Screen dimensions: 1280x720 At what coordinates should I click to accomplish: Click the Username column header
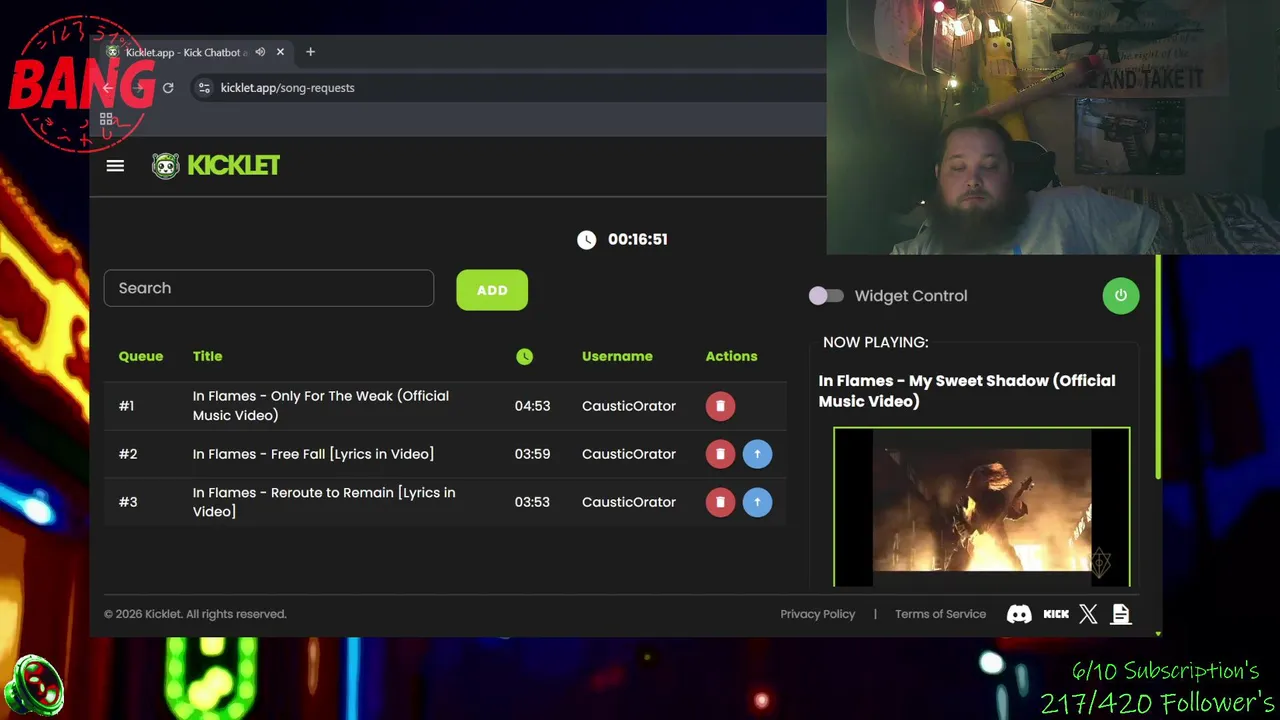point(617,356)
